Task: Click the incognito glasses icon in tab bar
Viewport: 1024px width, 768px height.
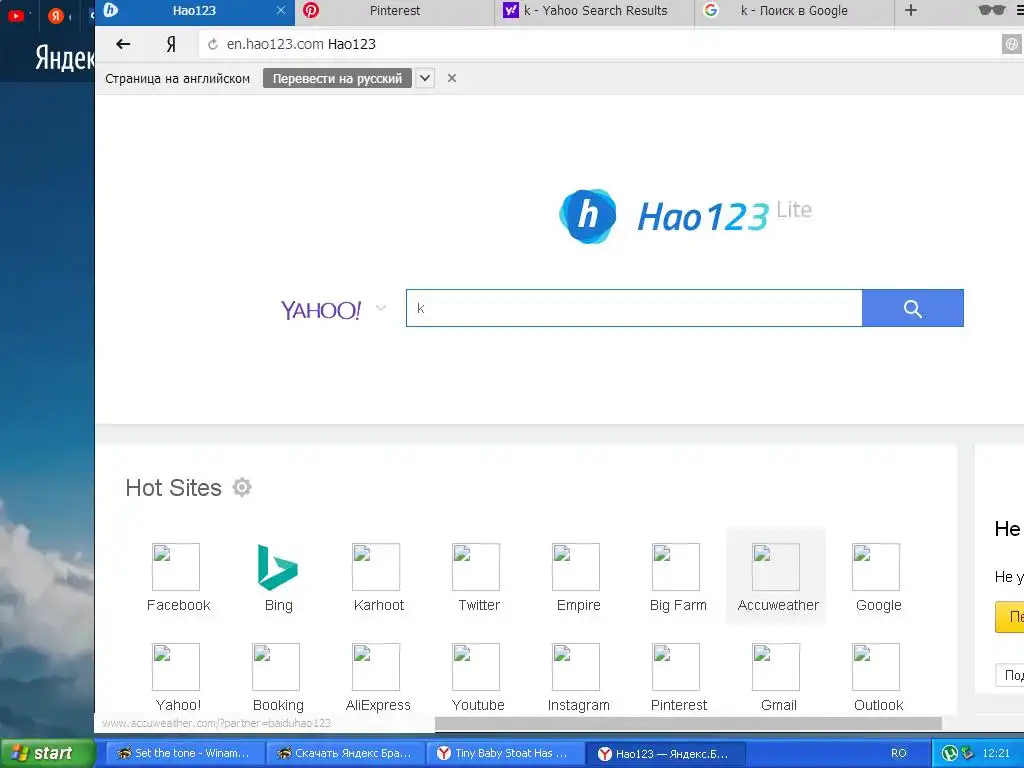Action: [991, 10]
